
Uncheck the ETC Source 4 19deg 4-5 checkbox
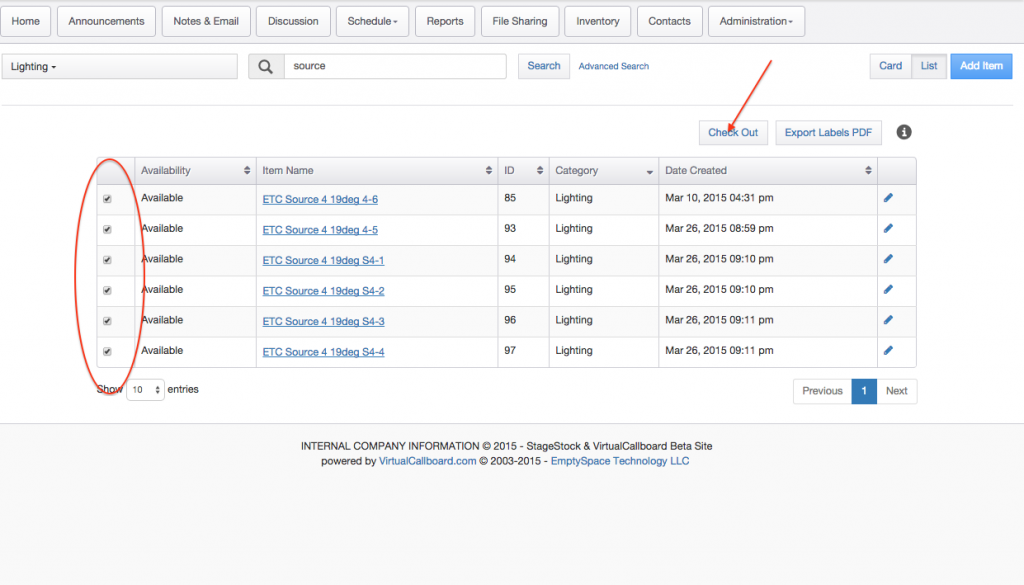[x=107, y=229]
